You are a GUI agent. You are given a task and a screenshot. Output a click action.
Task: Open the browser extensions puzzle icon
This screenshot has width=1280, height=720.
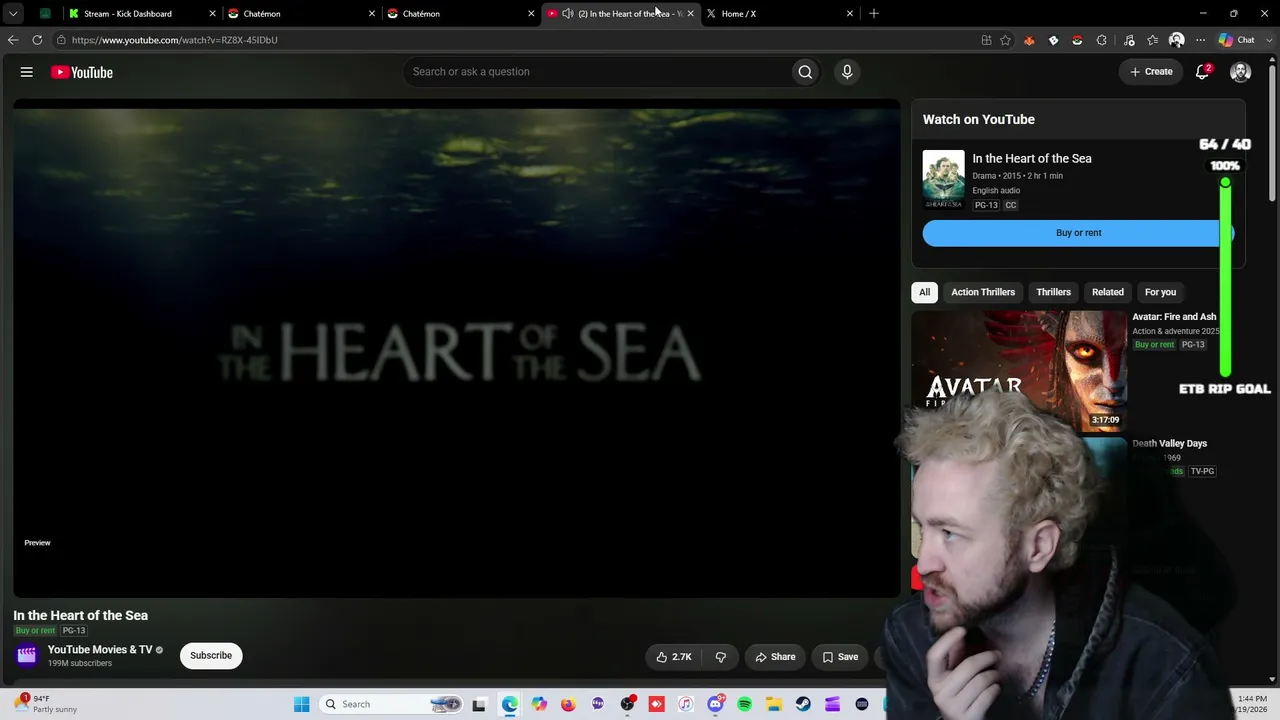coord(1102,40)
